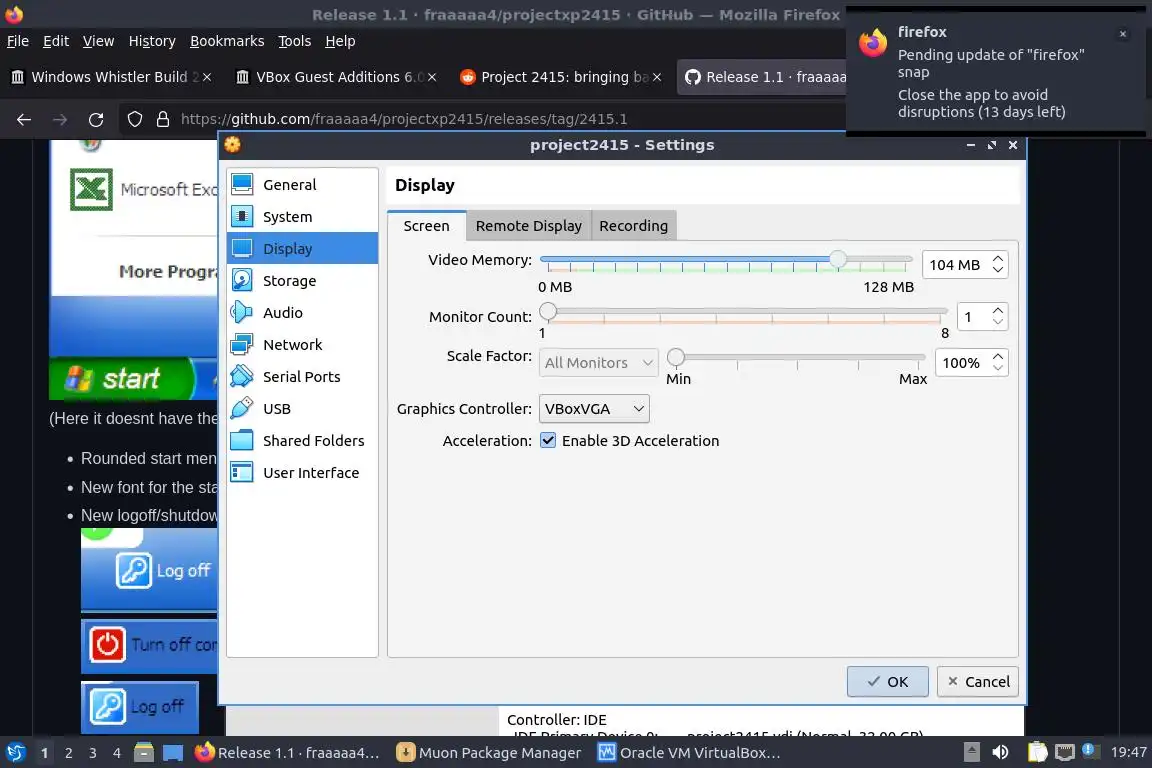Close the VBox Guest Additions tab
Viewport: 1152px width, 768px height.
point(432,77)
